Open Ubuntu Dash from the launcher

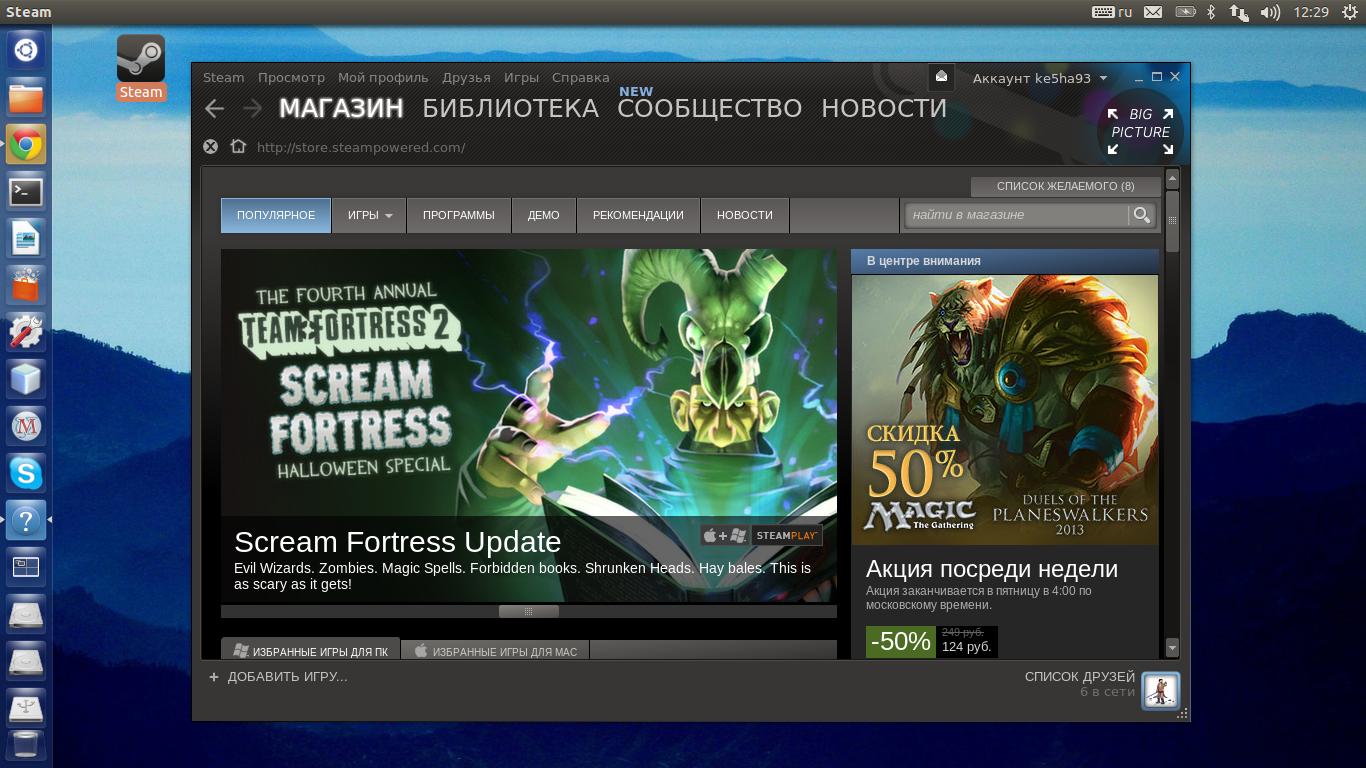(x=26, y=50)
